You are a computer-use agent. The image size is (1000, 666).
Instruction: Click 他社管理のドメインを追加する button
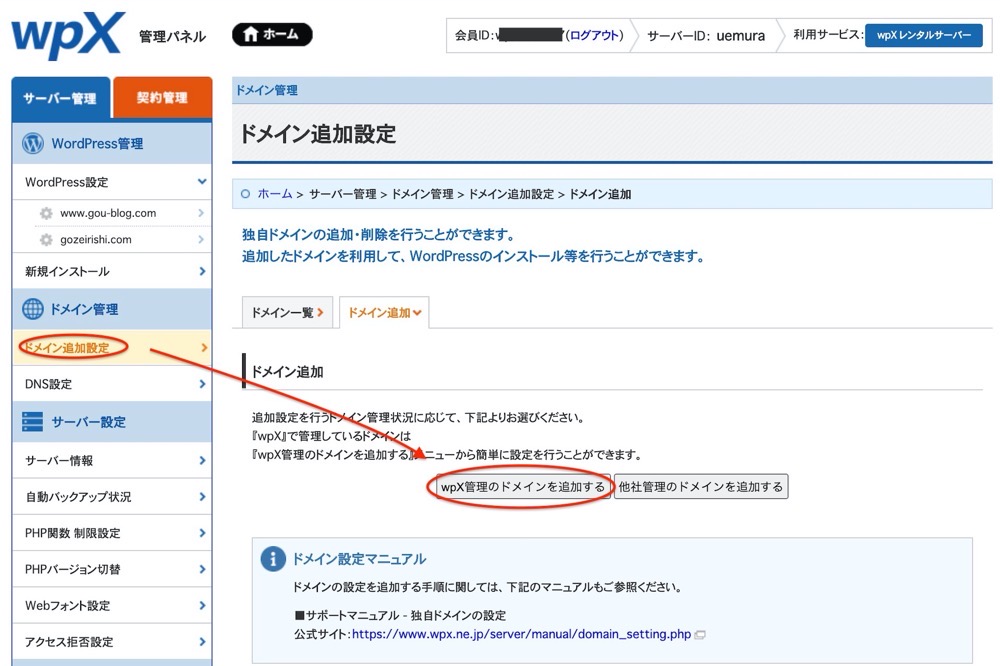click(701, 487)
